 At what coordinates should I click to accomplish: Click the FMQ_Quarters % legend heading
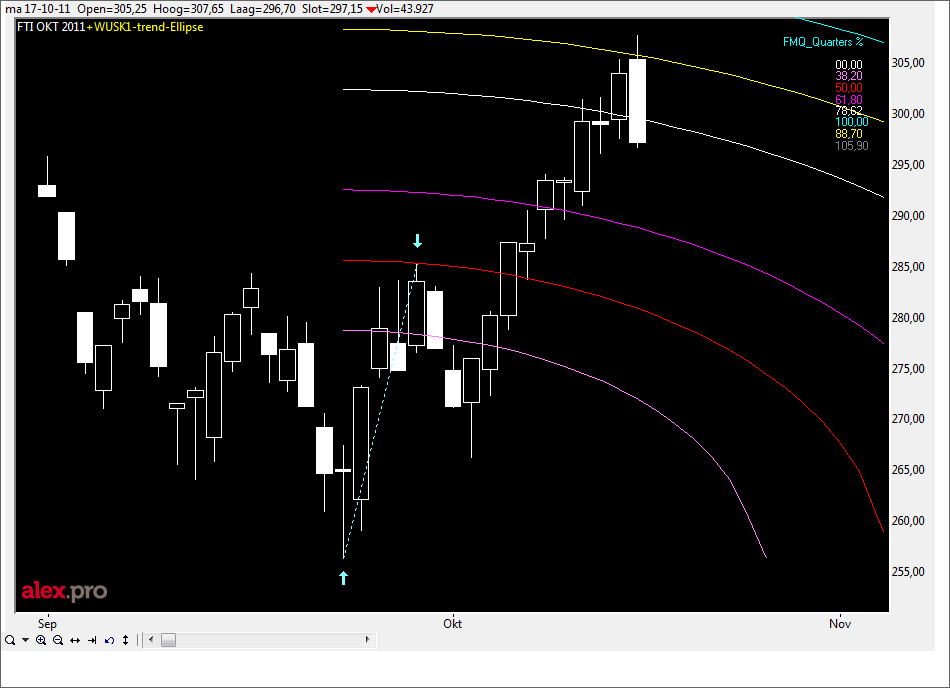[823, 42]
